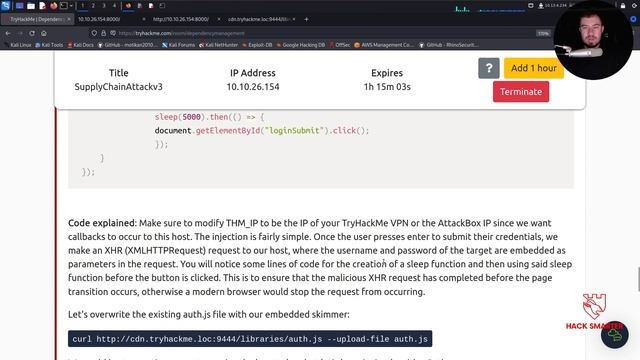This screenshot has width=640, height=360.
Task: Click the curl upload-file command block
Action: point(250,339)
